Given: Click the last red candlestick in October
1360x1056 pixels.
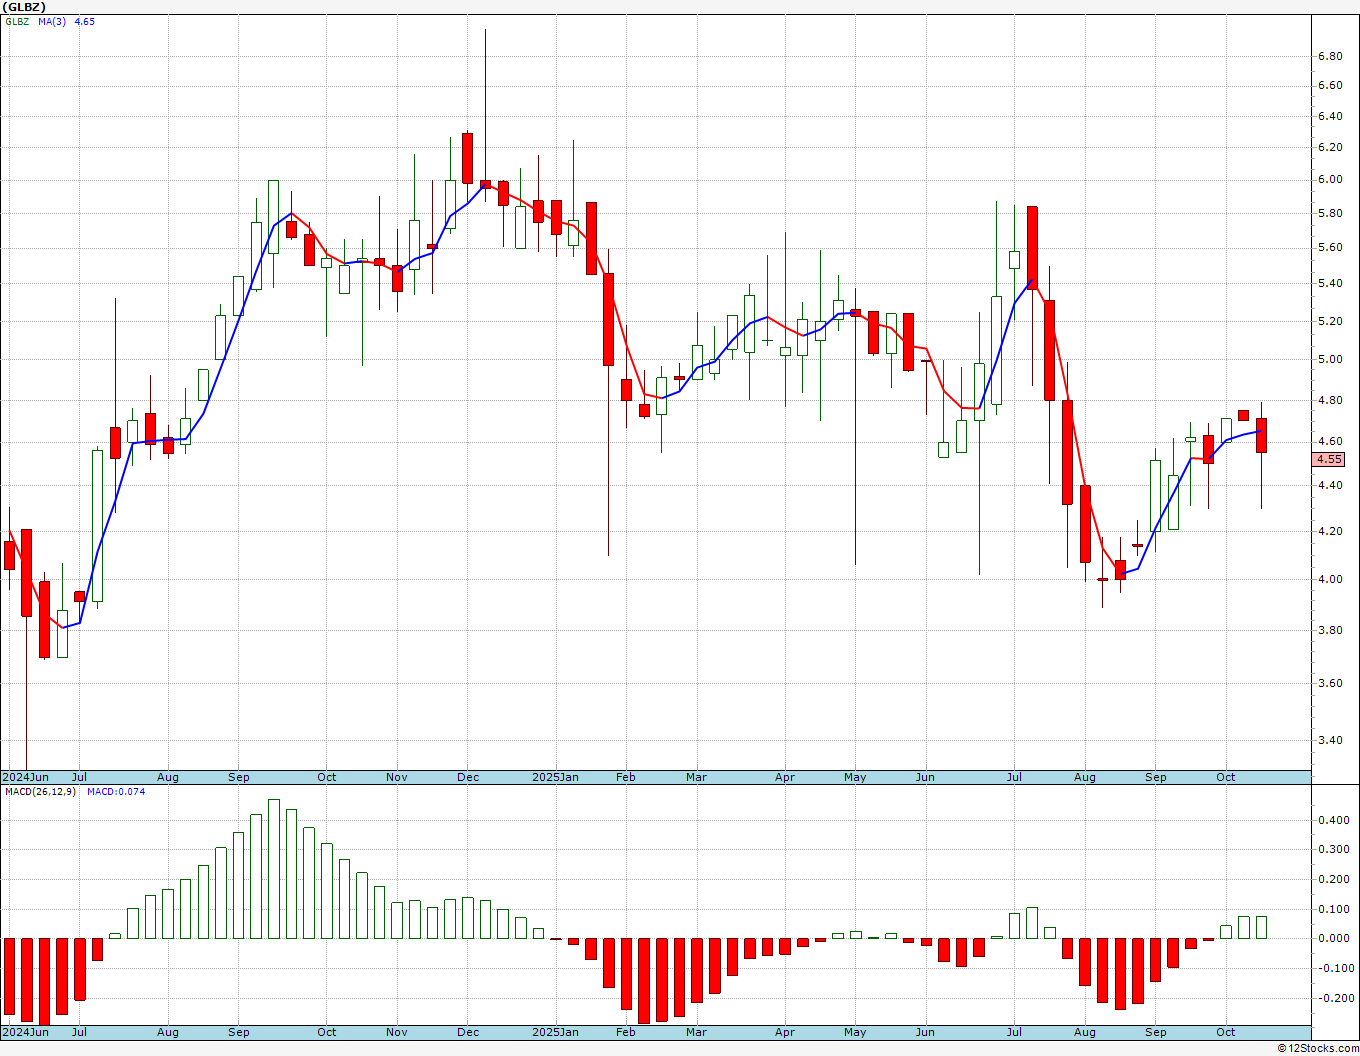Looking at the screenshot, I should click(x=1261, y=435).
